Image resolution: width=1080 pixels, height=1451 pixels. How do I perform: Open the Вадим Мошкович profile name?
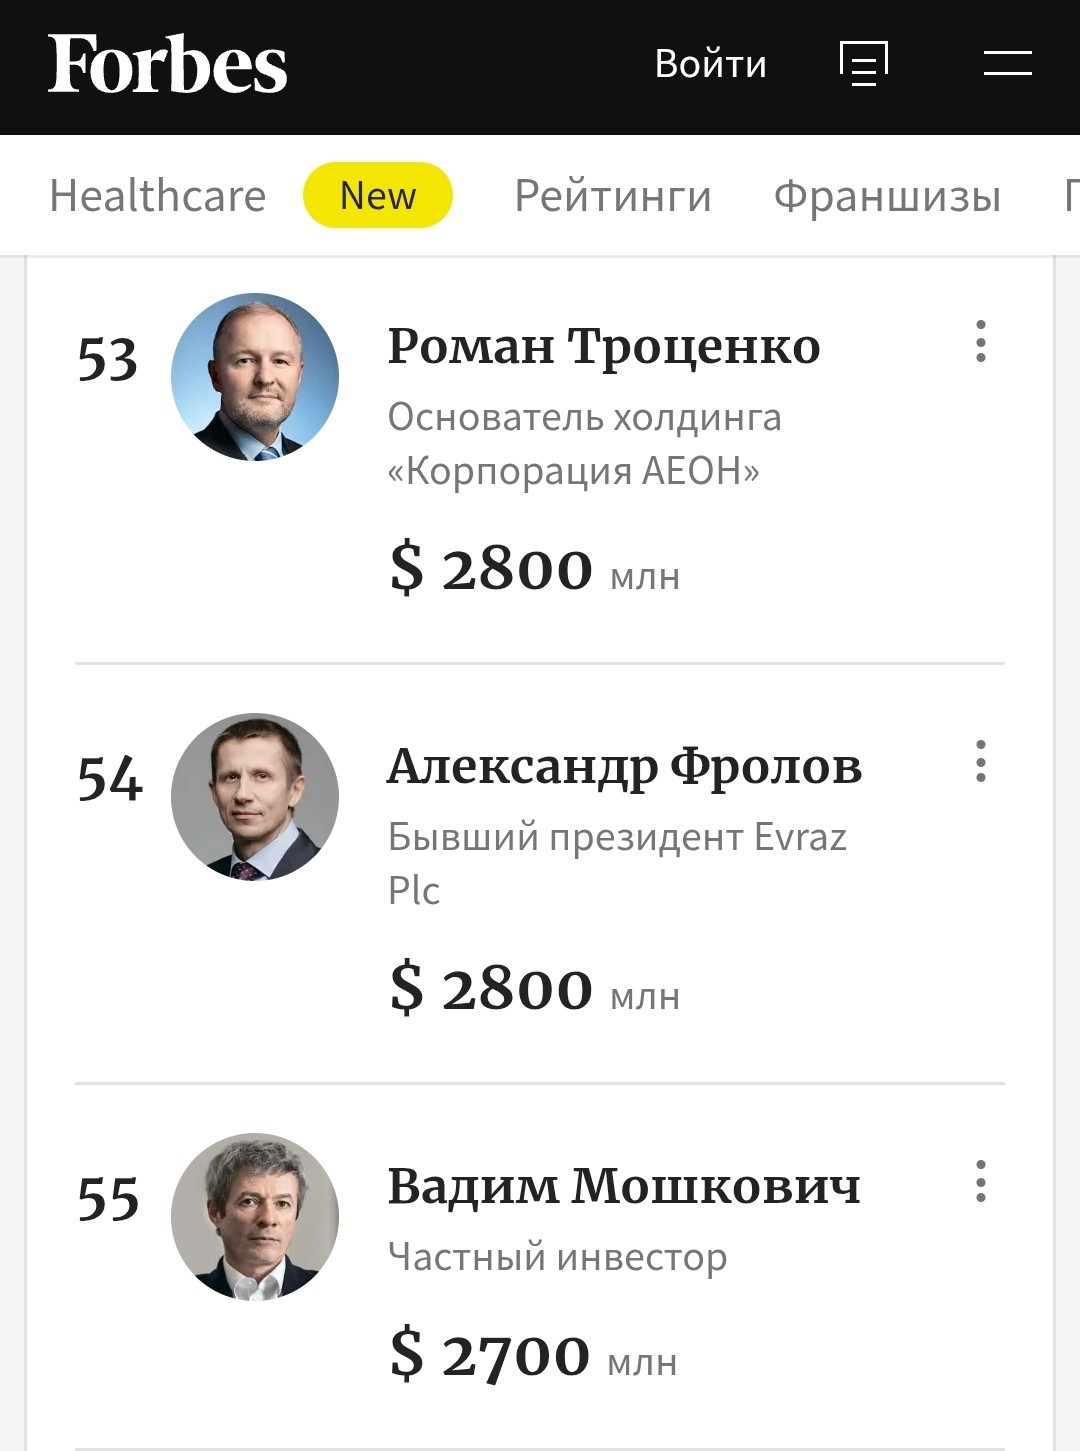(624, 1186)
